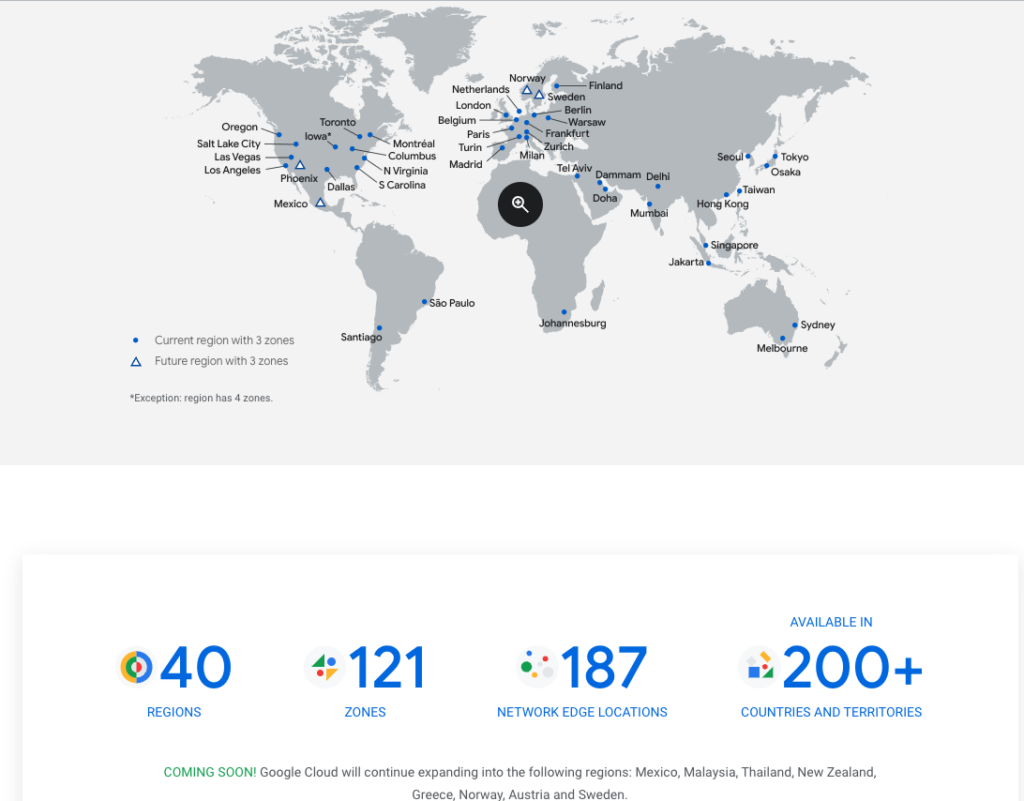Screen dimensions: 1024x801
Task: Click the São Paulo region dot
Action: point(424,302)
